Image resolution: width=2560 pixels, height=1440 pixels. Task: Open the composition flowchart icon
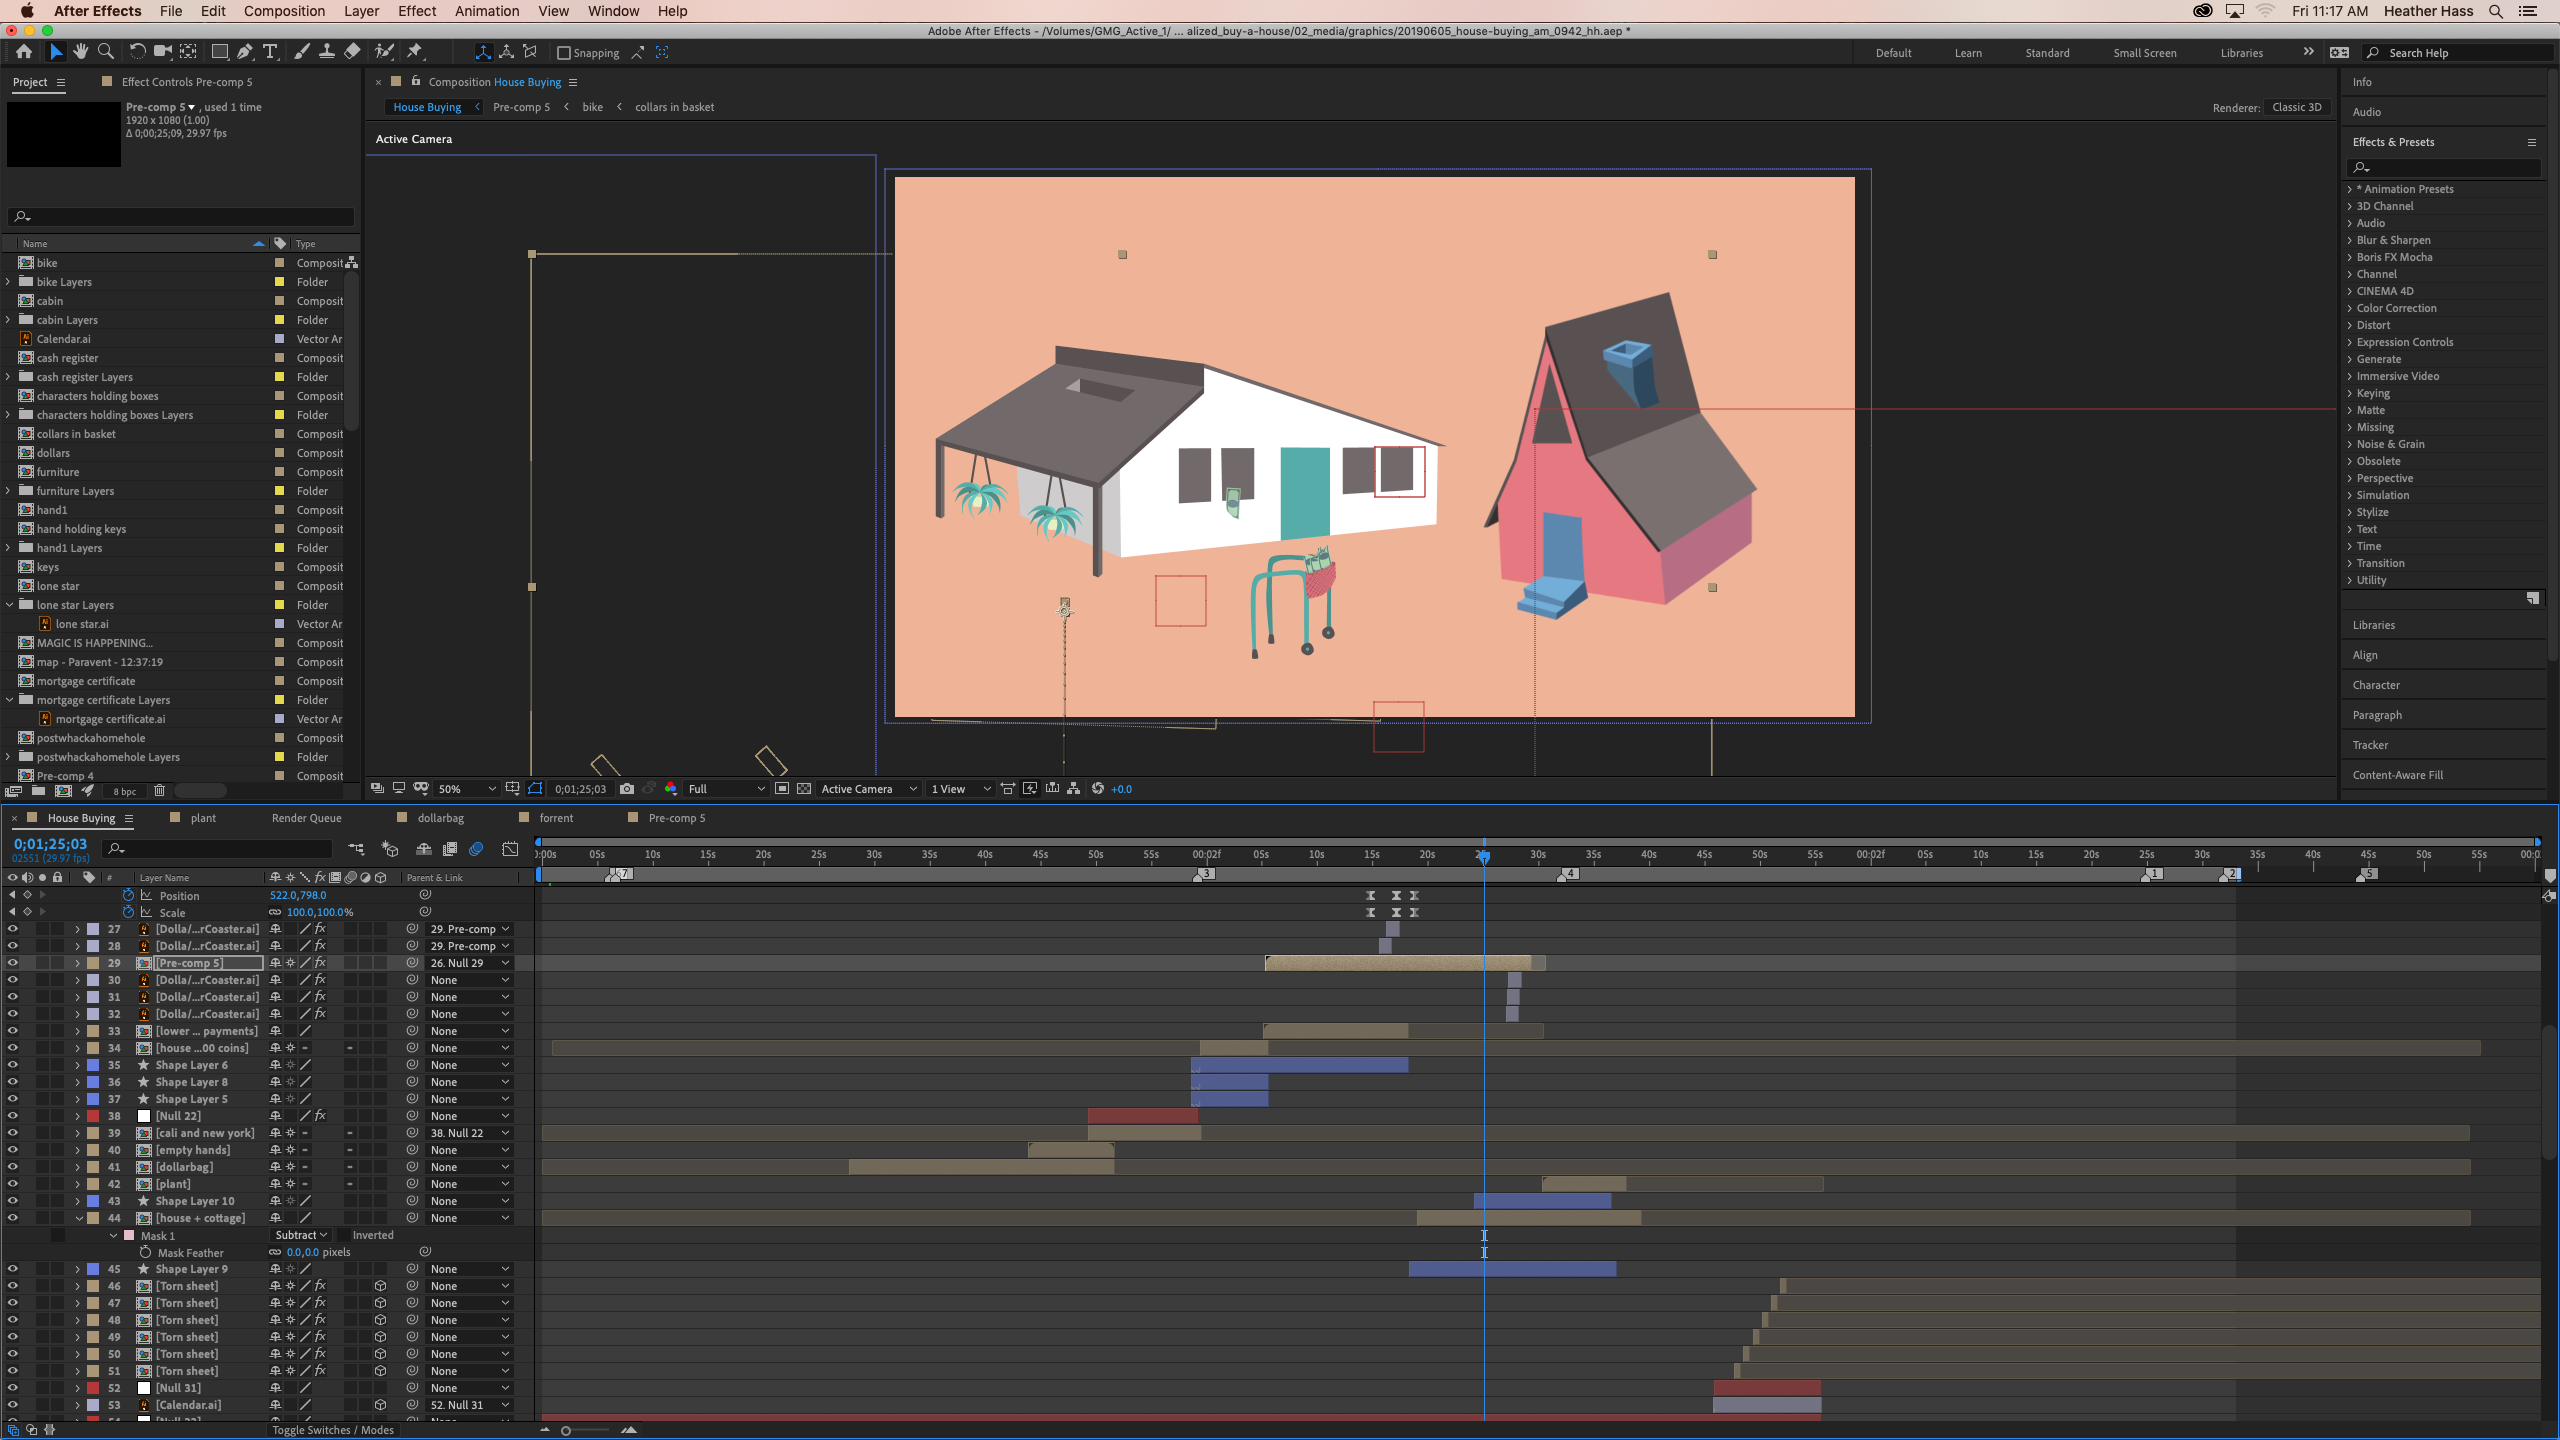coord(1073,789)
